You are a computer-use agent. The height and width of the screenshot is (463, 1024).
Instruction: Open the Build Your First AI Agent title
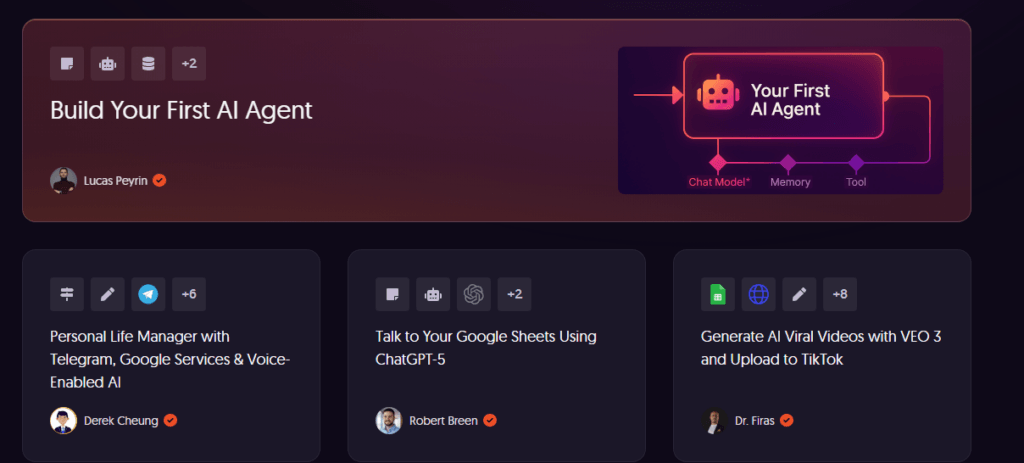click(182, 110)
